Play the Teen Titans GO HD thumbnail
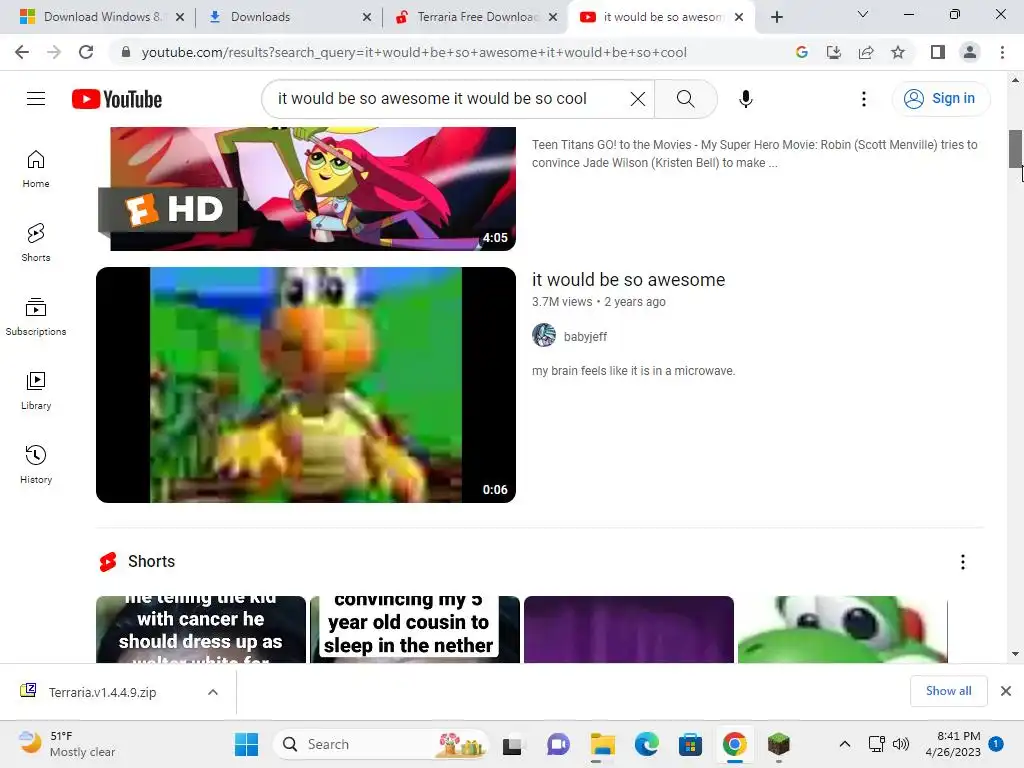 tap(306, 188)
